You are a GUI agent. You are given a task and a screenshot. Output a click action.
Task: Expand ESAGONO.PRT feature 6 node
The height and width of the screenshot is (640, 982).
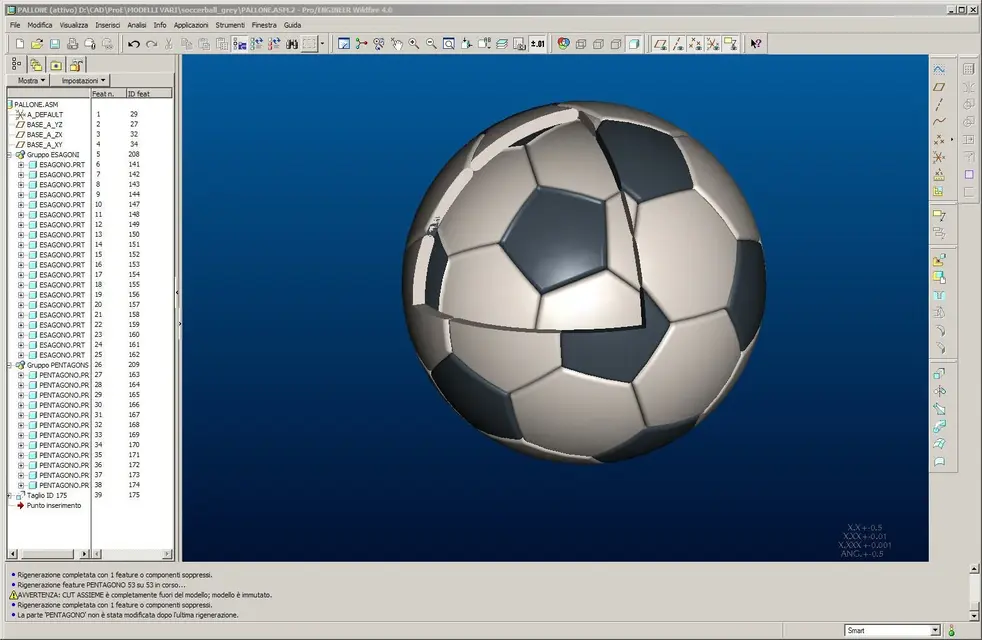pos(21,165)
